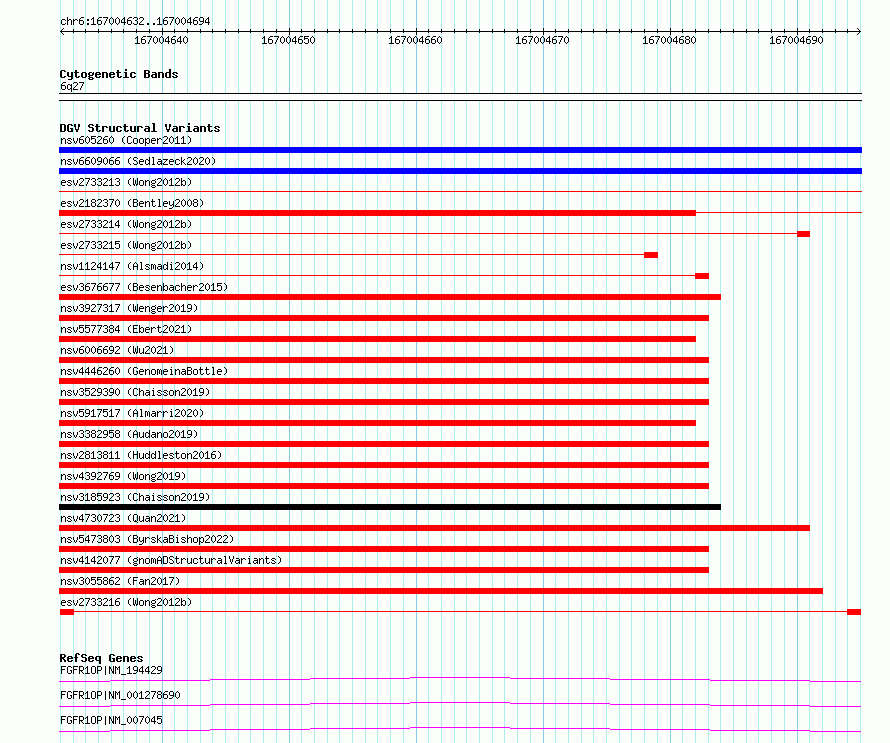Click esv2733216 (Wong2012b) label
The image size is (890, 743).
pos(126,602)
